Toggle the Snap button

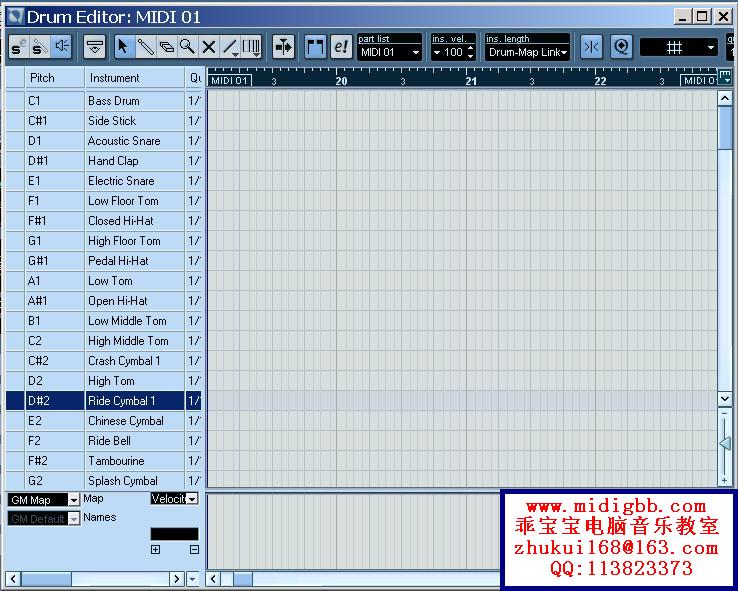tap(591, 47)
